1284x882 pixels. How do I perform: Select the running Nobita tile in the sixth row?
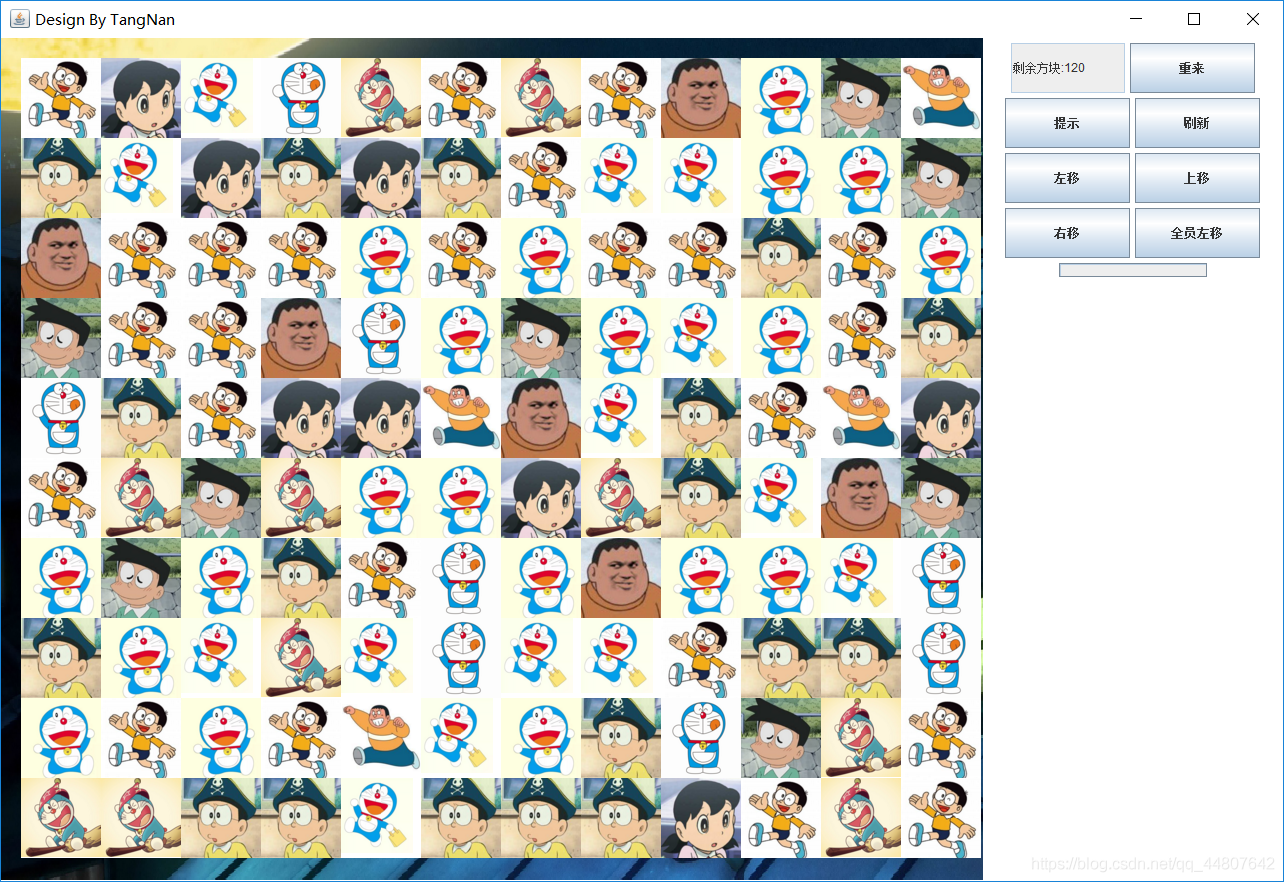61,498
